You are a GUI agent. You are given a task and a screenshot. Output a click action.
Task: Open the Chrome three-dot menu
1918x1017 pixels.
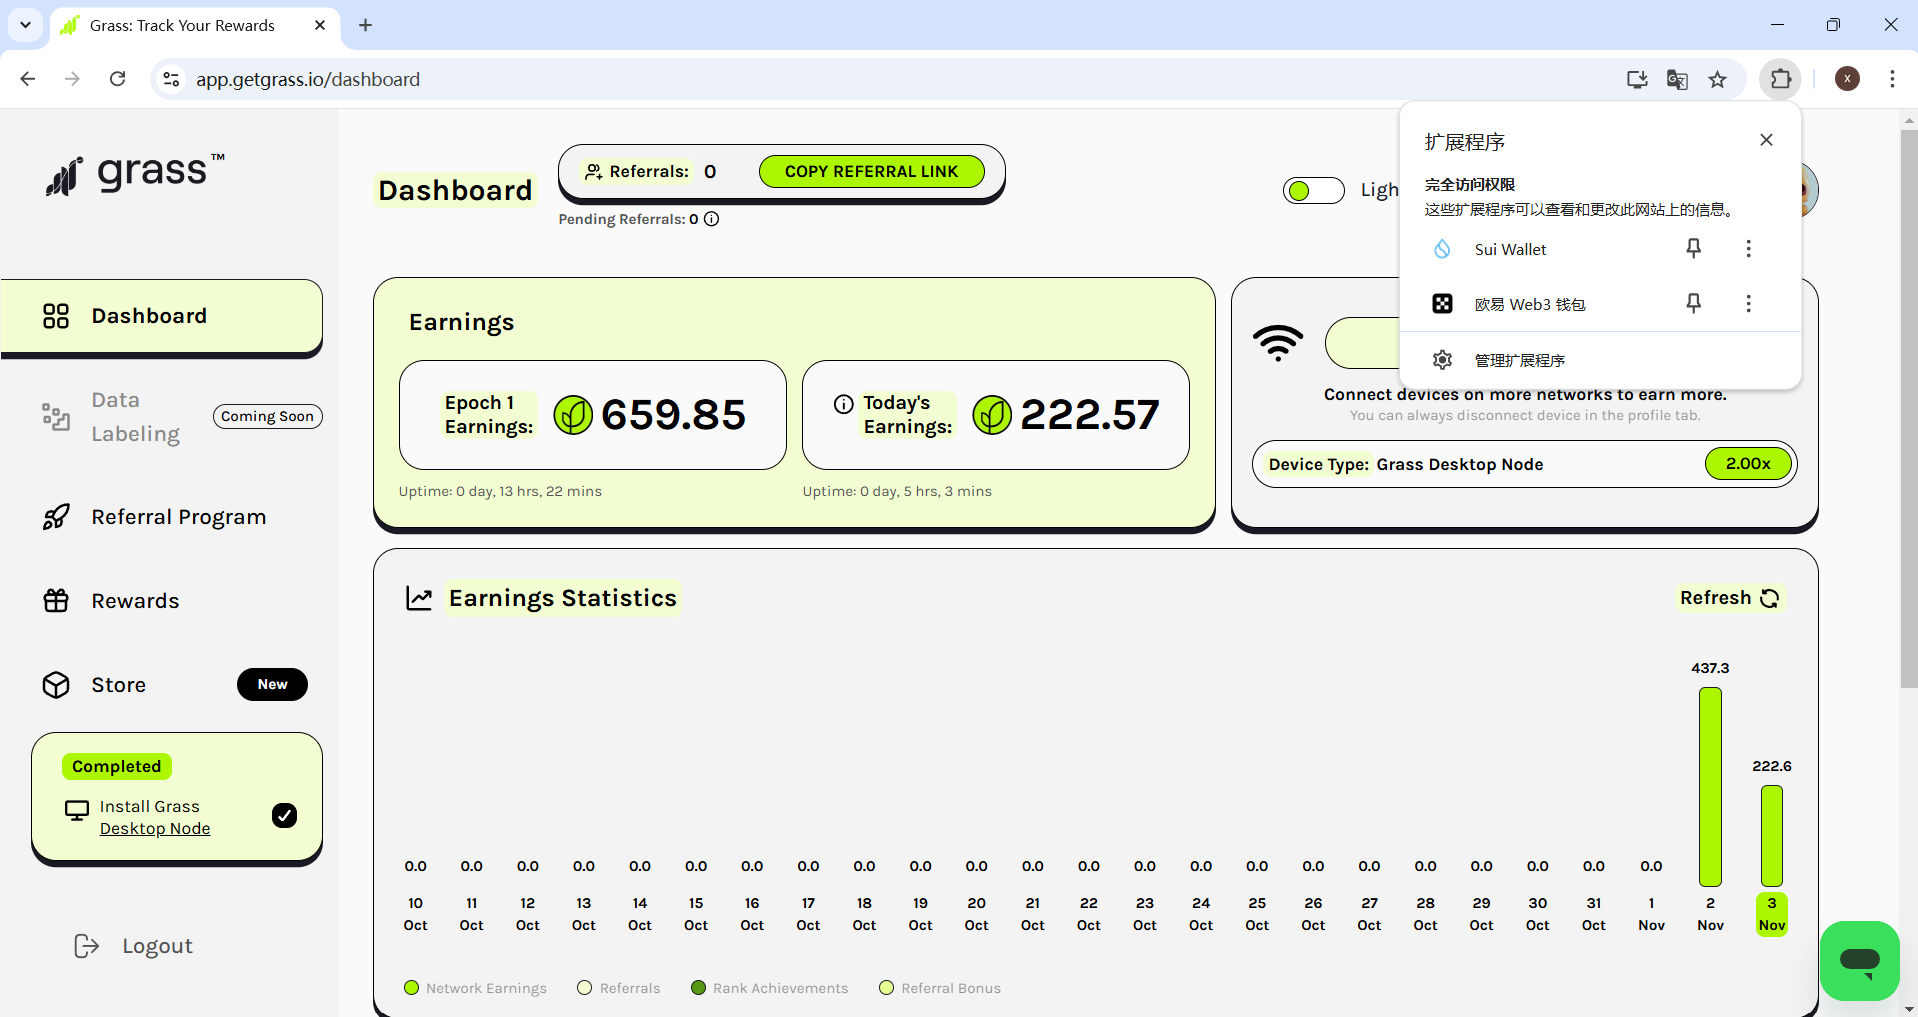(1892, 79)
